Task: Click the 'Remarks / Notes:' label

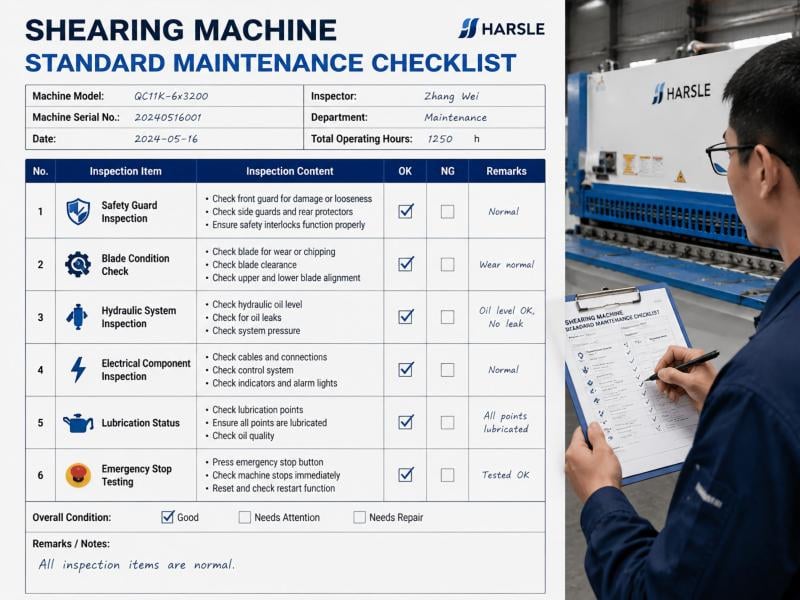Action: [71, 544]
